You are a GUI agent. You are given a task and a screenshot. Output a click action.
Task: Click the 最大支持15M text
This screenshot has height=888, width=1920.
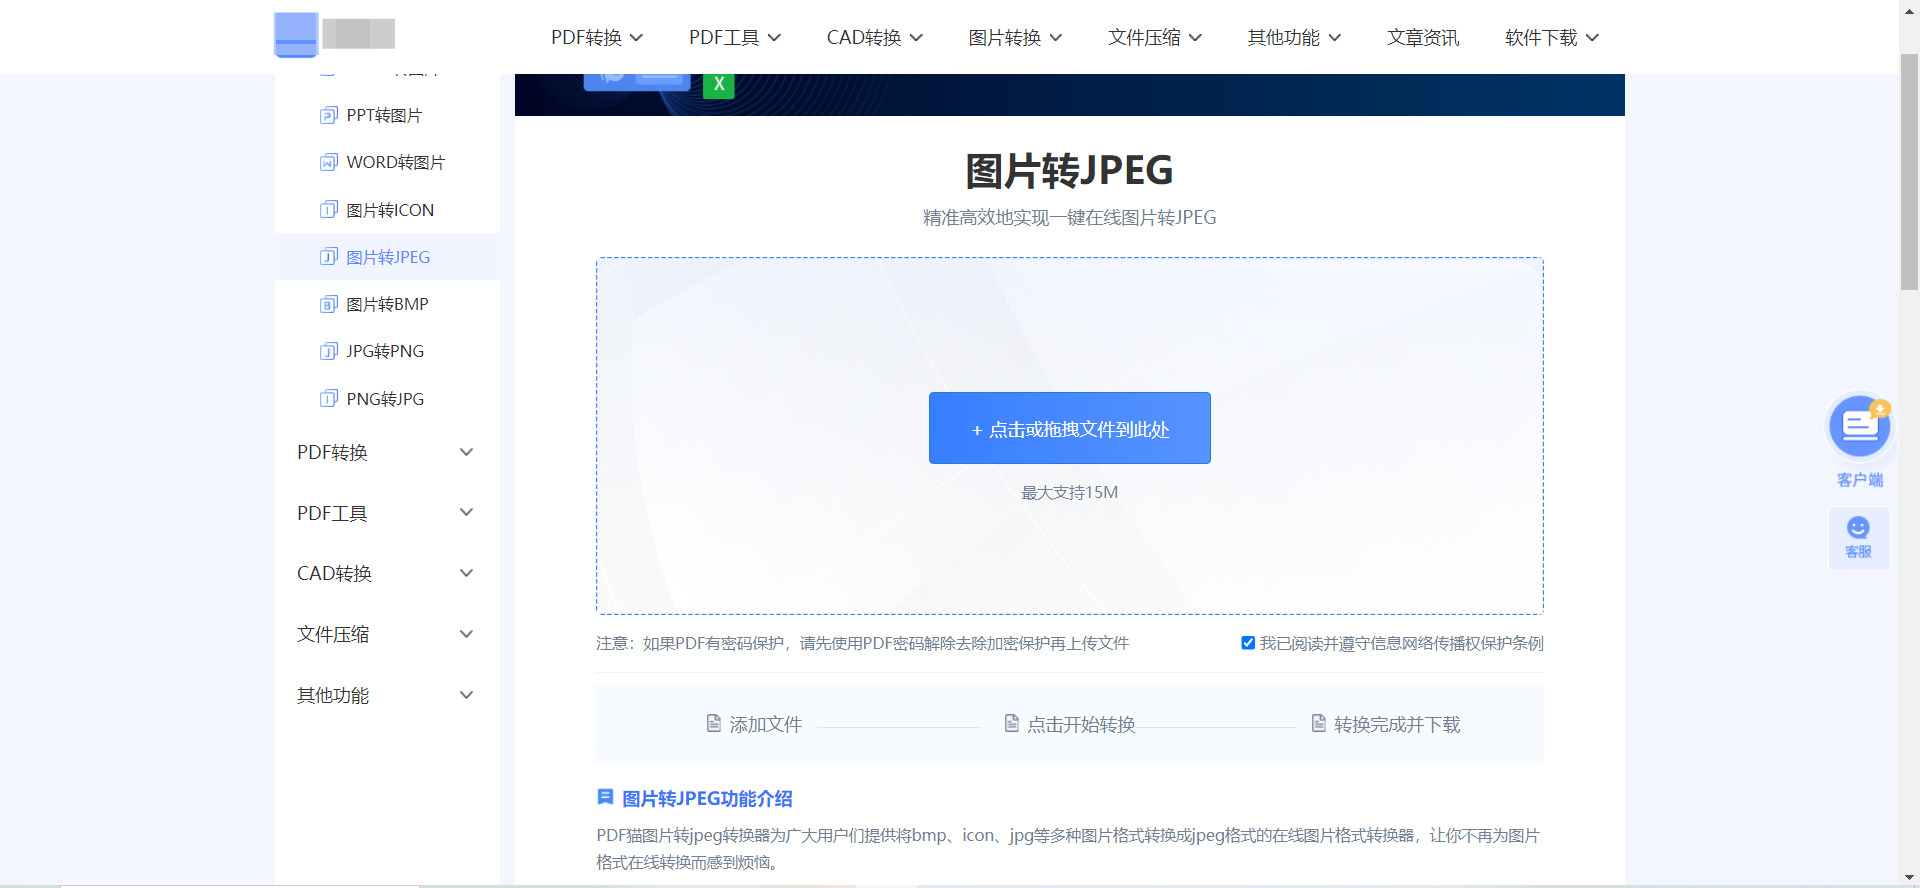1069,492
